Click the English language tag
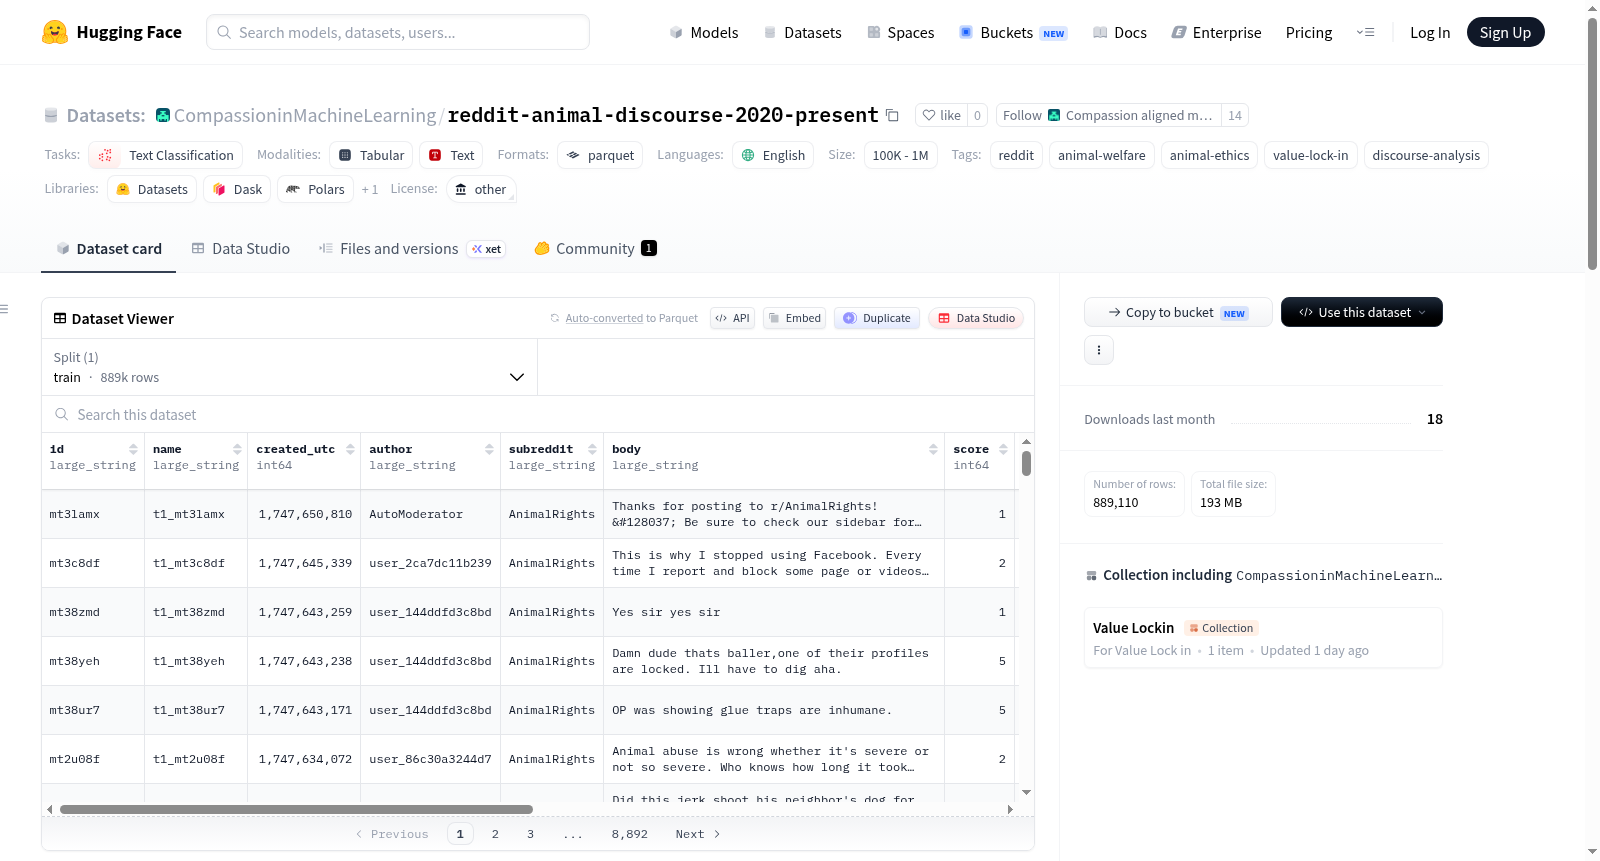This screenshot has height=861, width=1600. [x=773, y=155]
